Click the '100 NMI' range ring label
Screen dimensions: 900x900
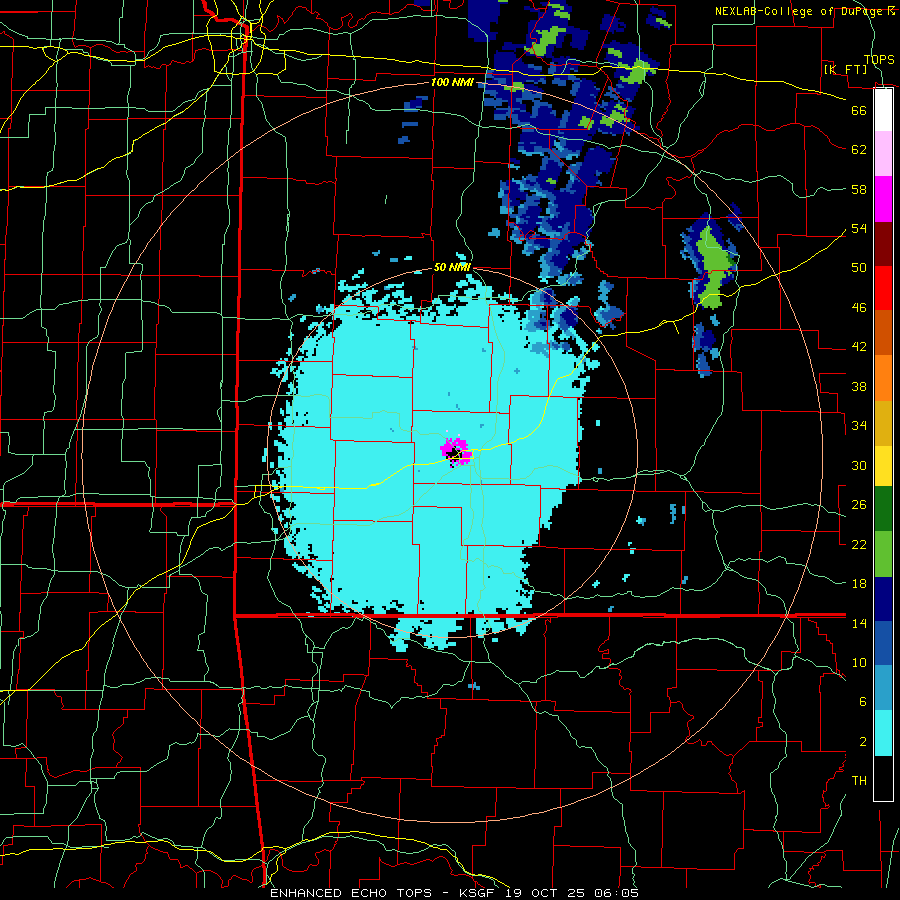coord(452,82)
